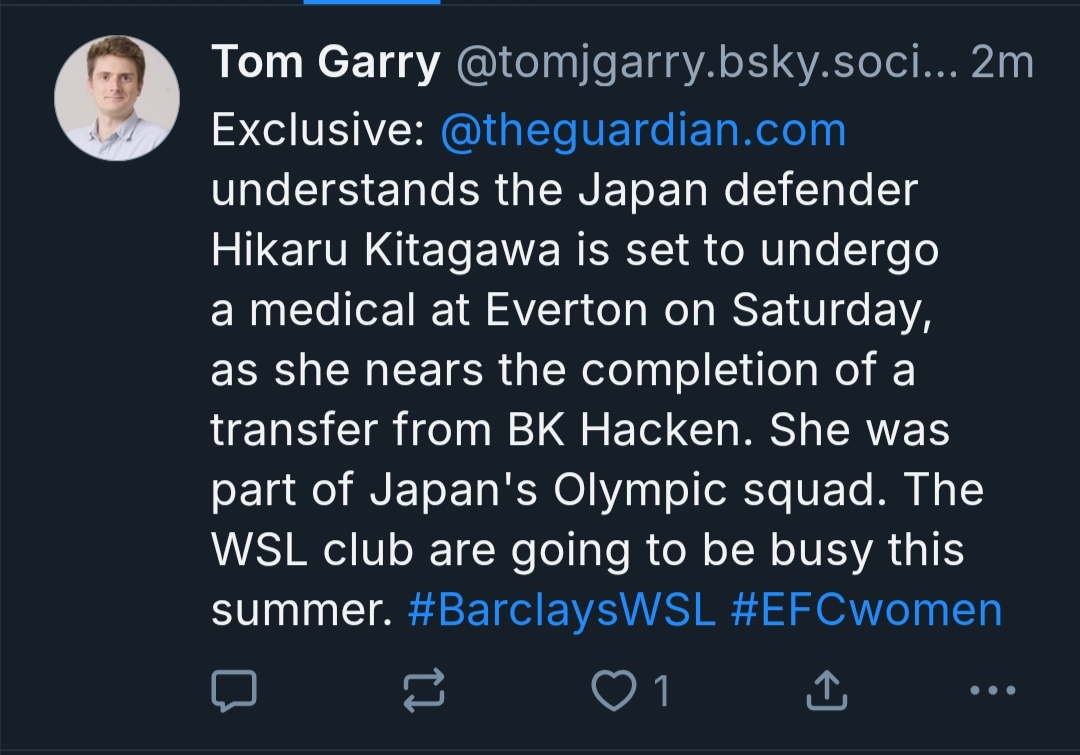This screenshot has height=755, width=1080.
Task: Visit the @theguardian.com mention
Action: [x=643, y=131]
